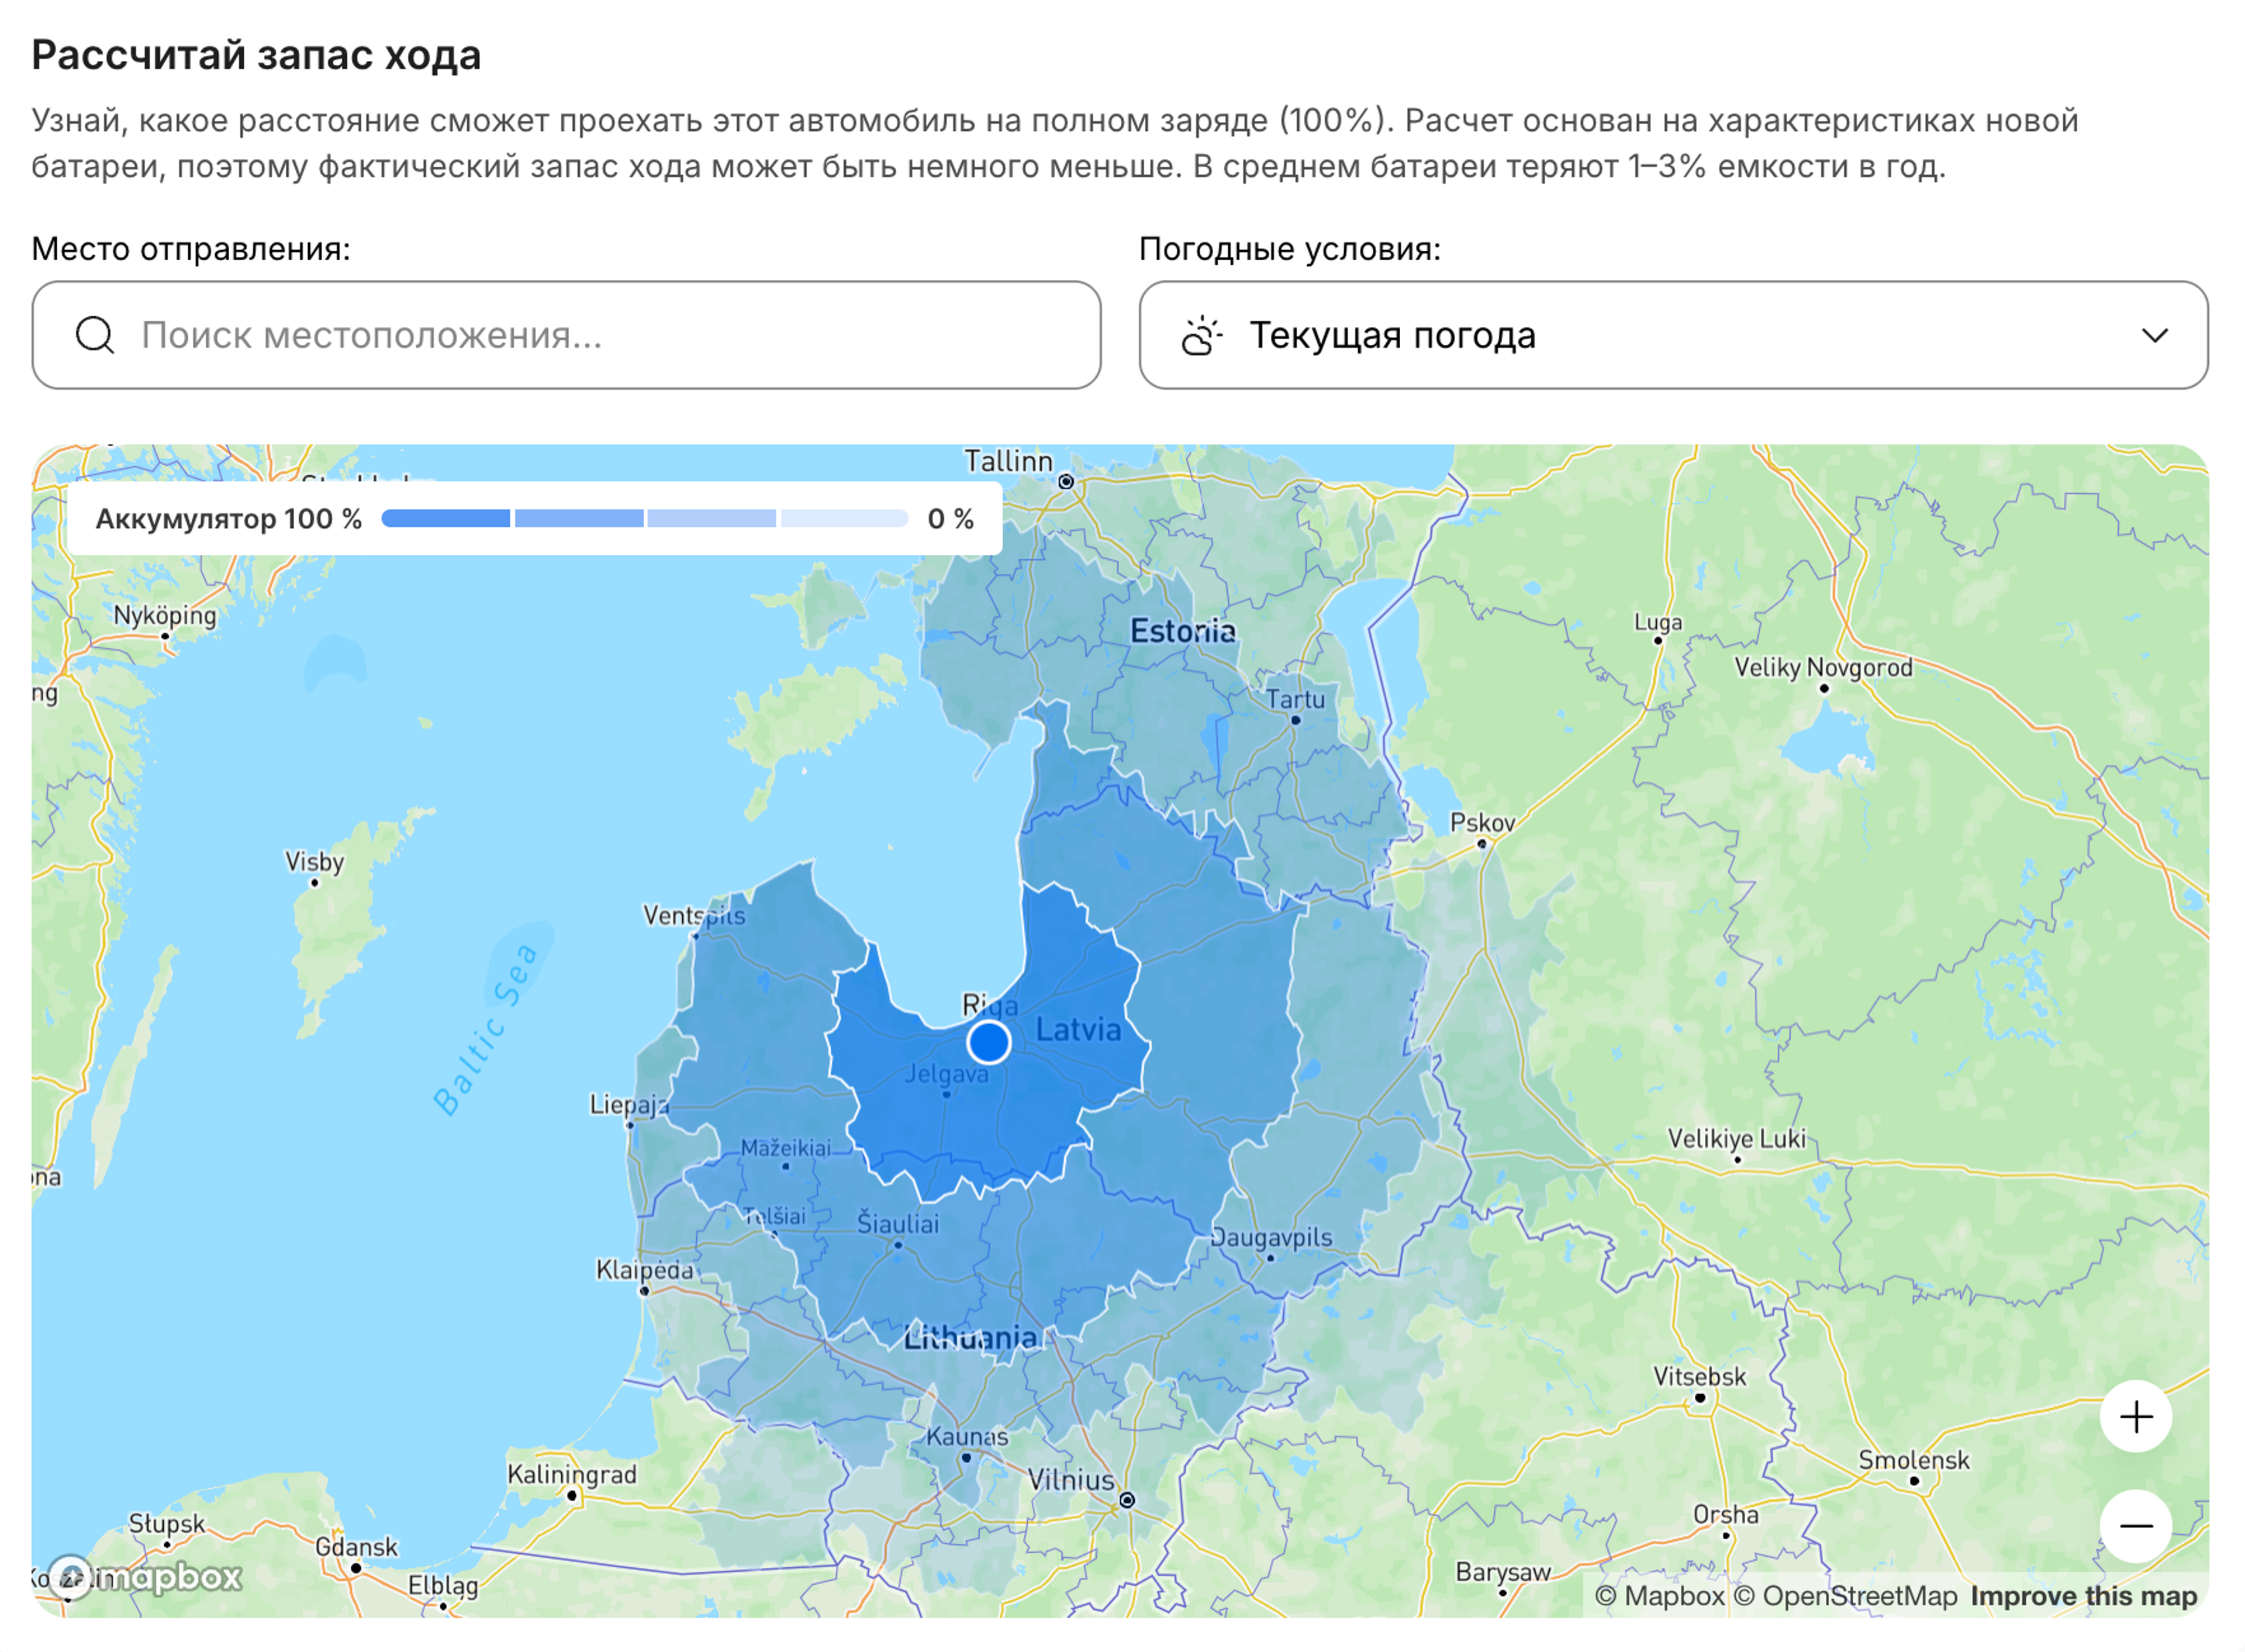Viewport: 2245px width, 1652px height.
Task: Click the 'Vilnius' city label
Action: (x=1070, y=1480)
